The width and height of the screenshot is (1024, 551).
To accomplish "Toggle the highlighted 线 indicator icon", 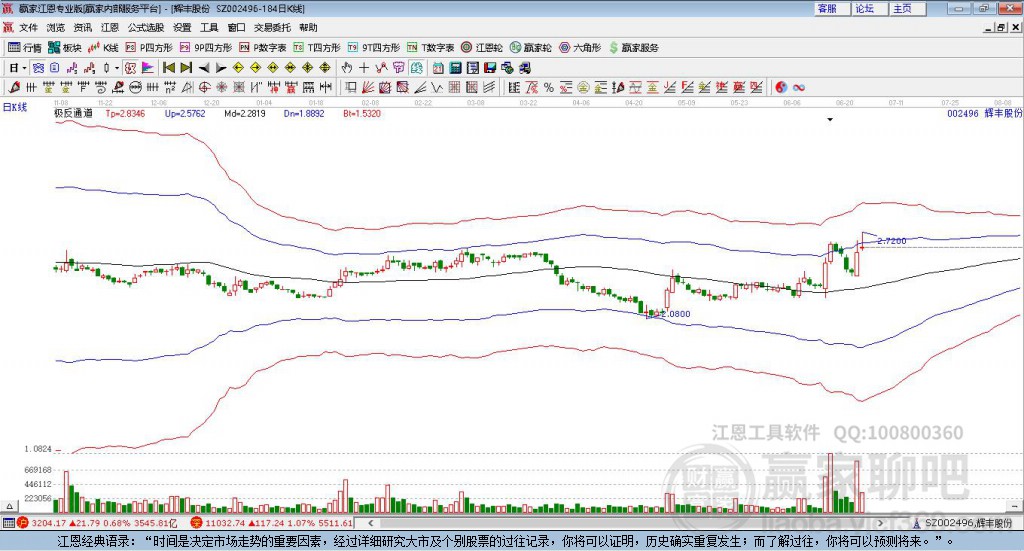I will (x=417, y=68).
